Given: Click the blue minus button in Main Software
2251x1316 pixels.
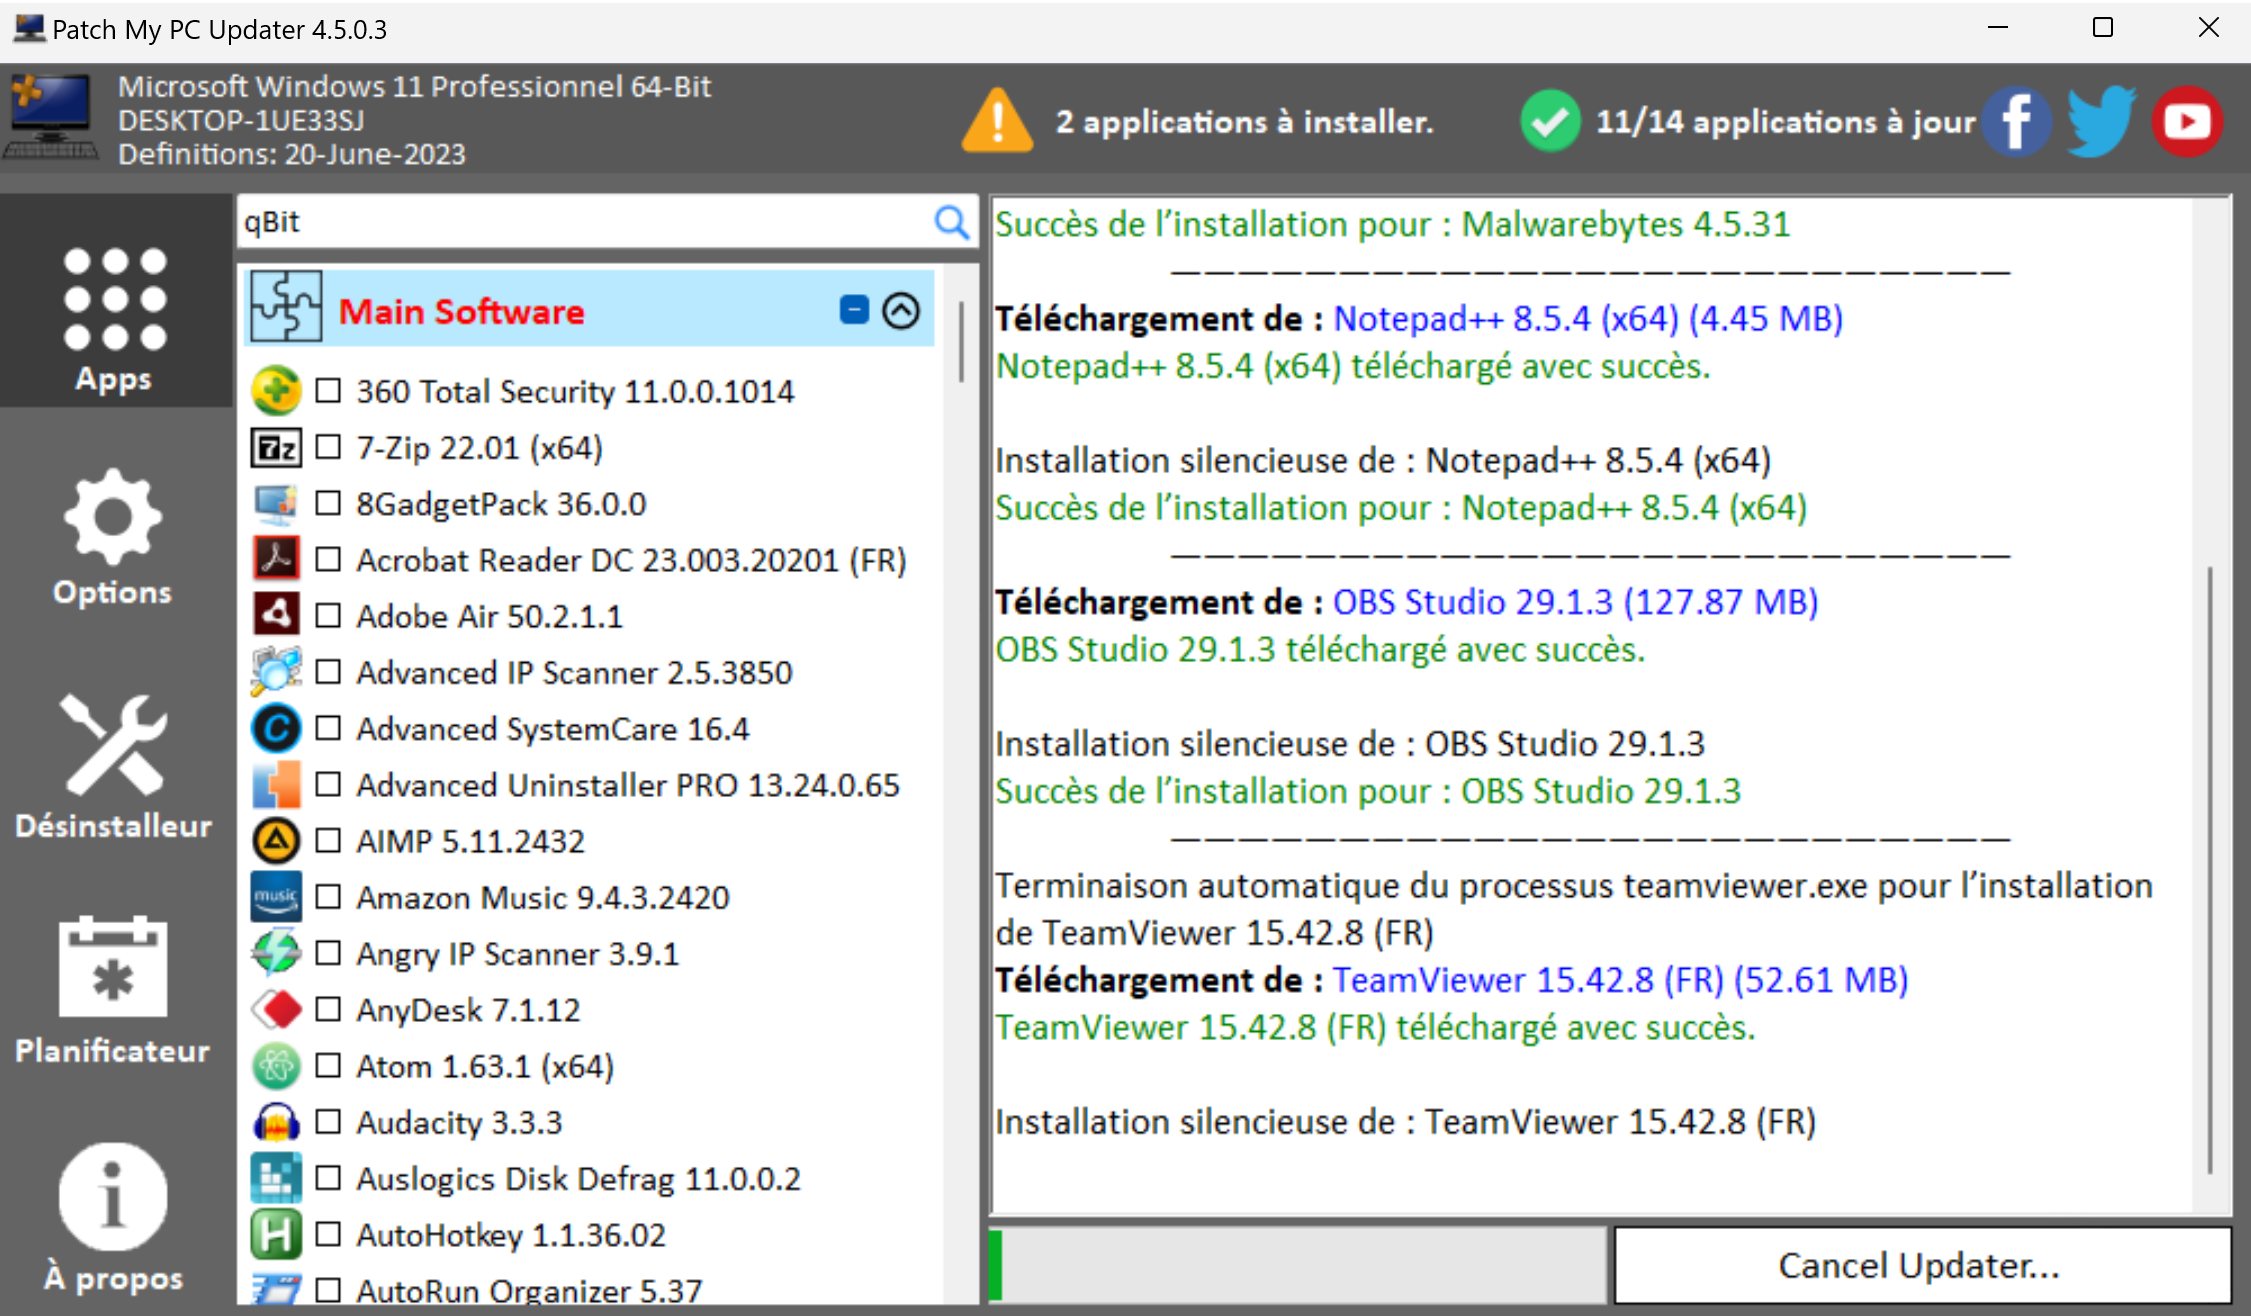Looking at the screenshot, I should click(854, 310).
